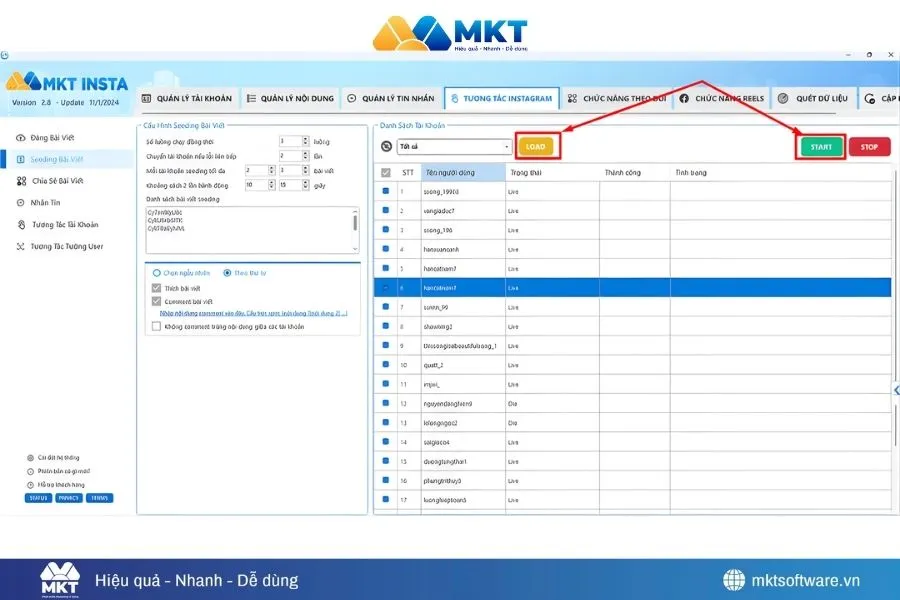Collapse the side panel using right-edge arrow
This screenshot has height=600, width=900.
coord(896,390)
